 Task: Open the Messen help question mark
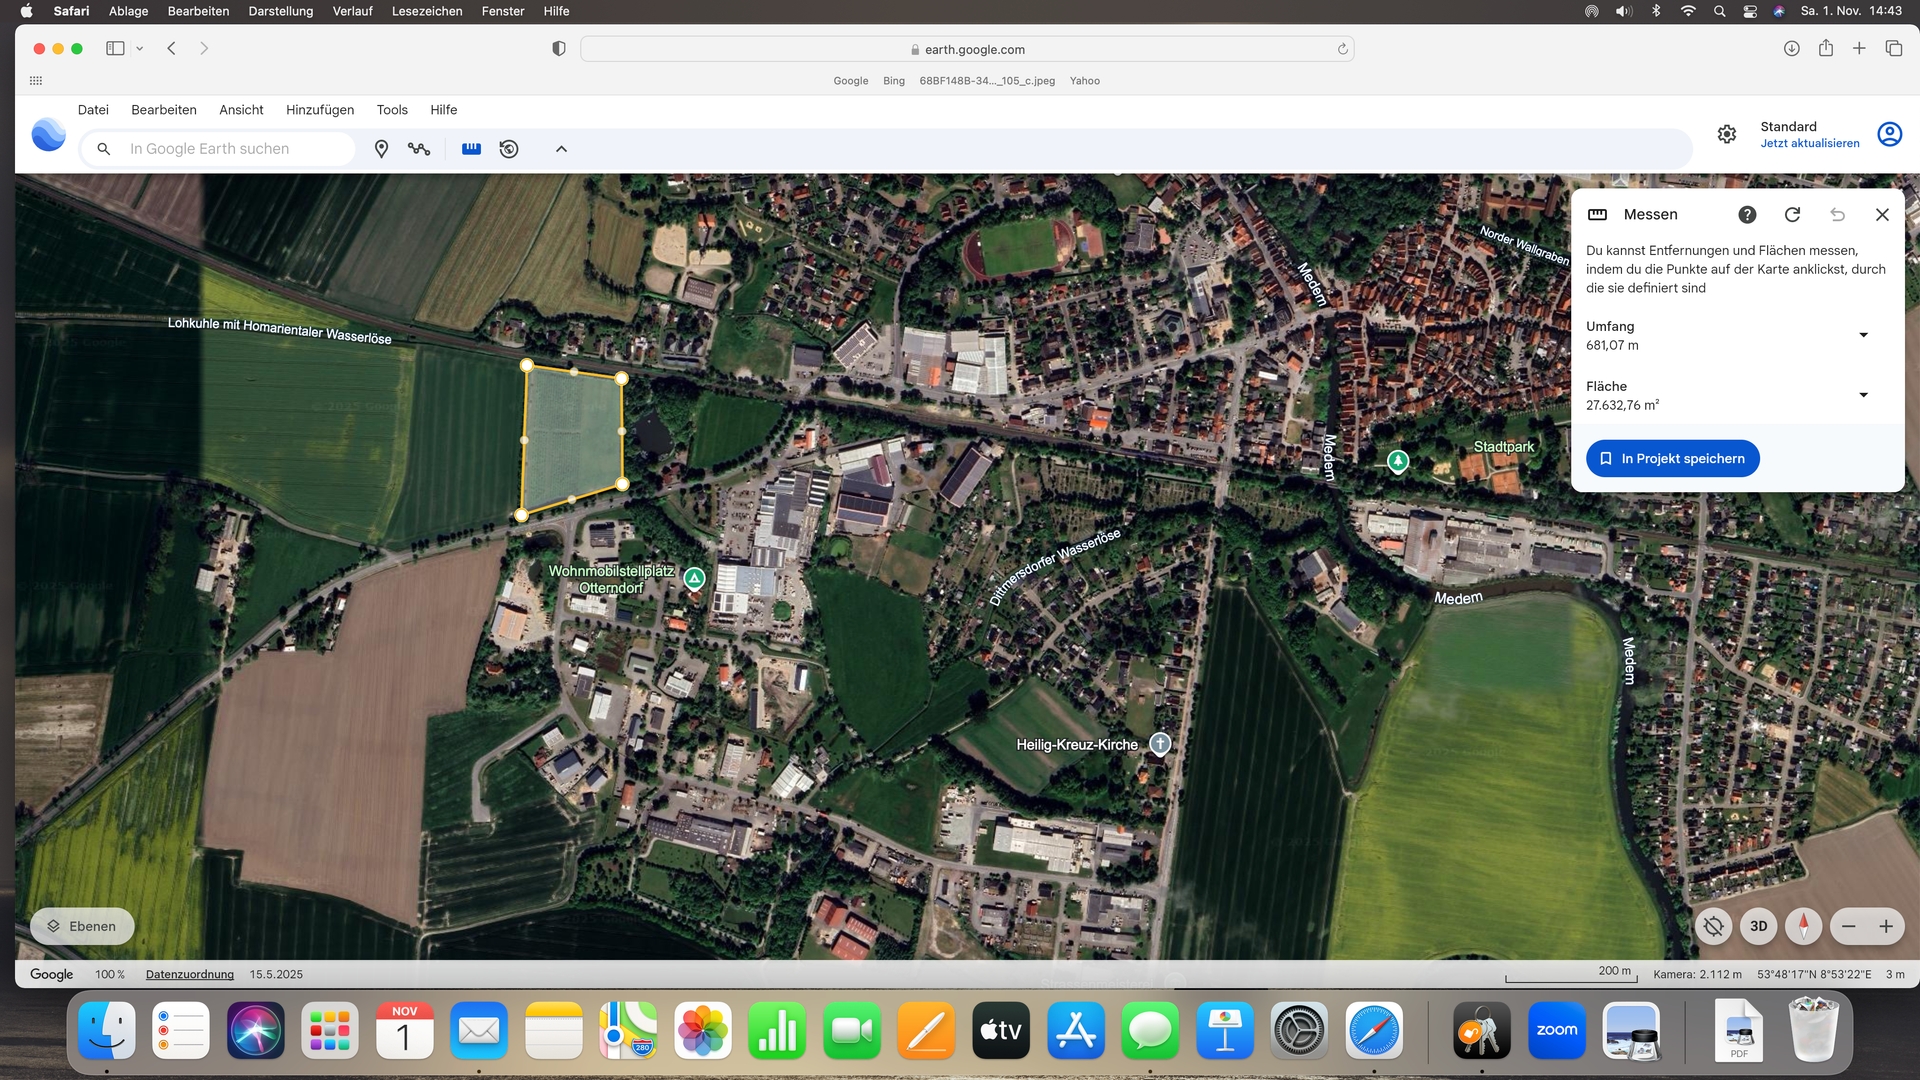(1747, 215)
